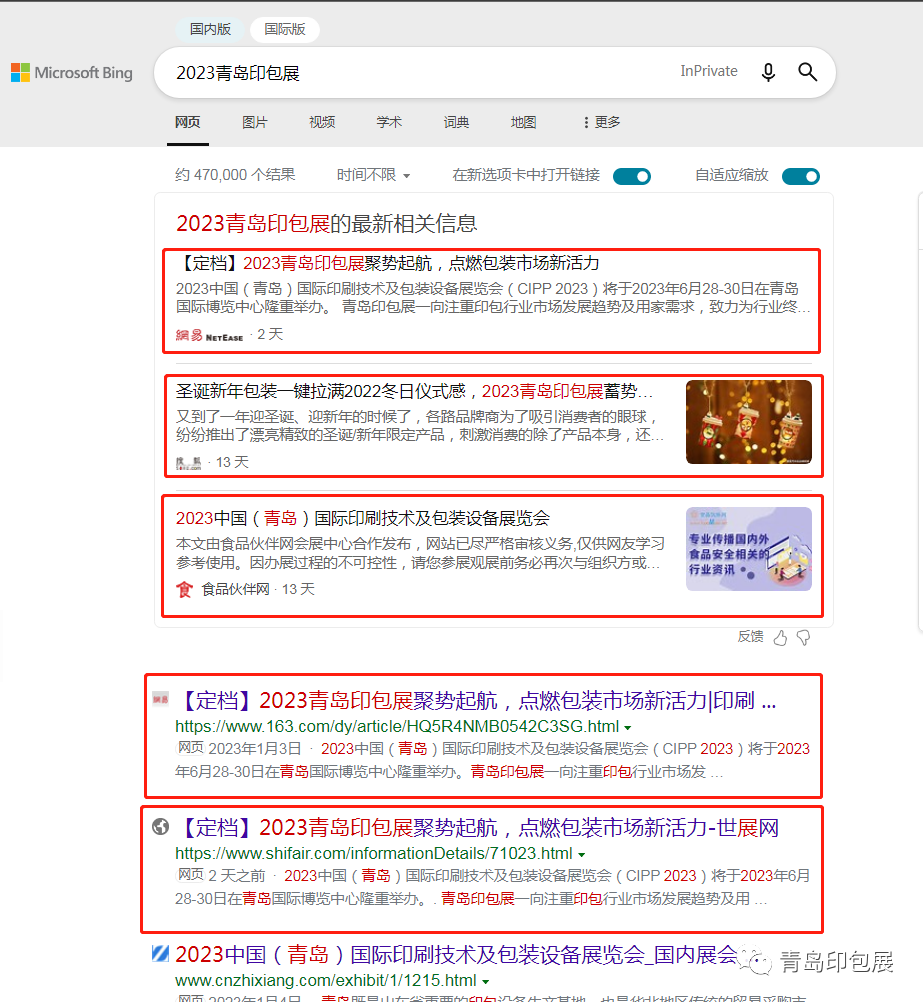This screenshot has height=1002, width=923.
Task: Open news 圣诞新年包装一键拉满2022冬日仪式感
Action: pyautogui.click(x=414, y=391)
